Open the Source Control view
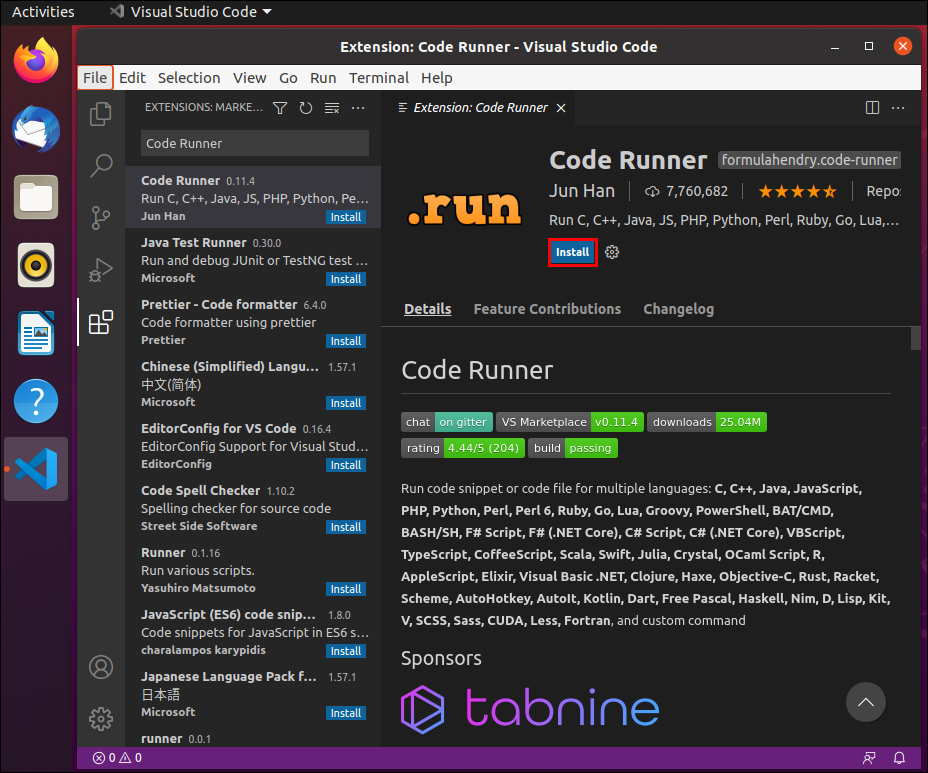Image resolution: width=928 pixels, height=773 pixels. tap(101, 218)
